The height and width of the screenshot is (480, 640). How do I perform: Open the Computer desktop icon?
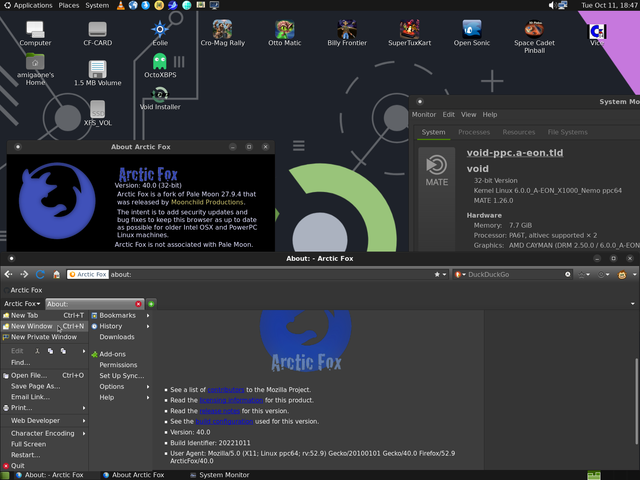[35, 33]
